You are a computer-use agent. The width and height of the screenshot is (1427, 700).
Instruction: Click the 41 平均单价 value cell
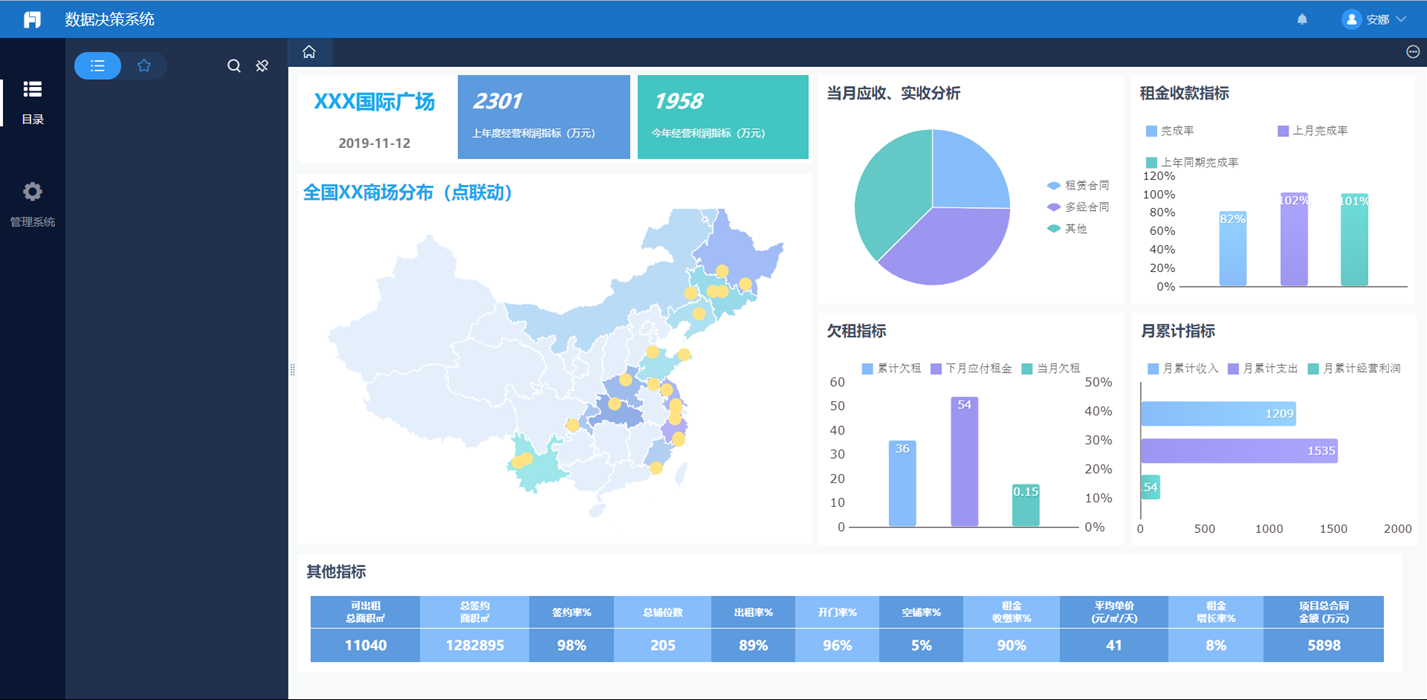tap(1114, 646)
